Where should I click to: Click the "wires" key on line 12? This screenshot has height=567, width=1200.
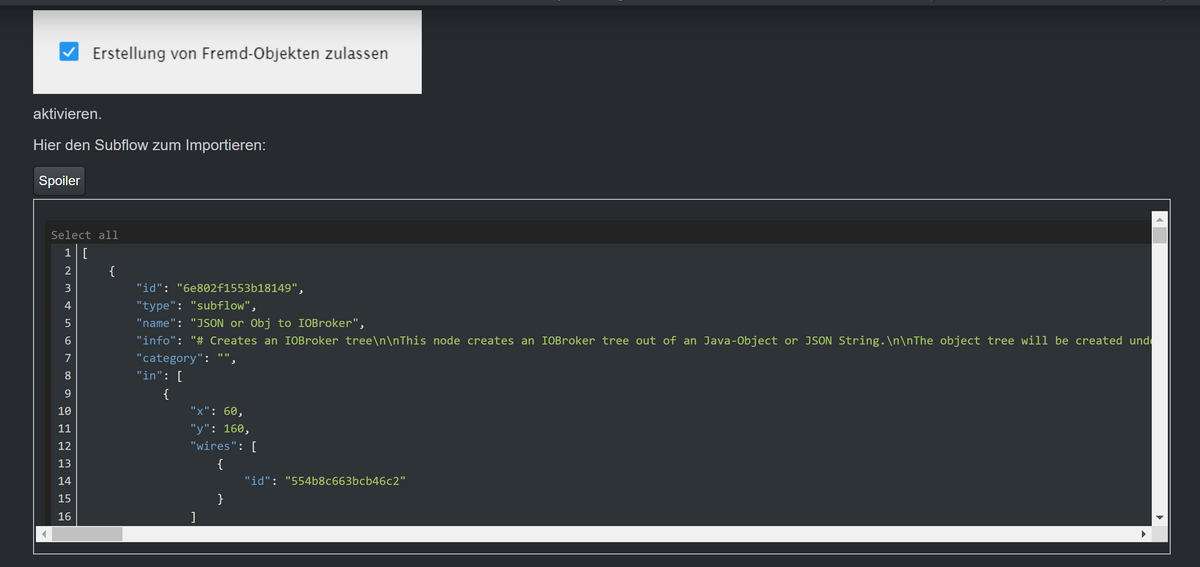[x=213, y=446]
